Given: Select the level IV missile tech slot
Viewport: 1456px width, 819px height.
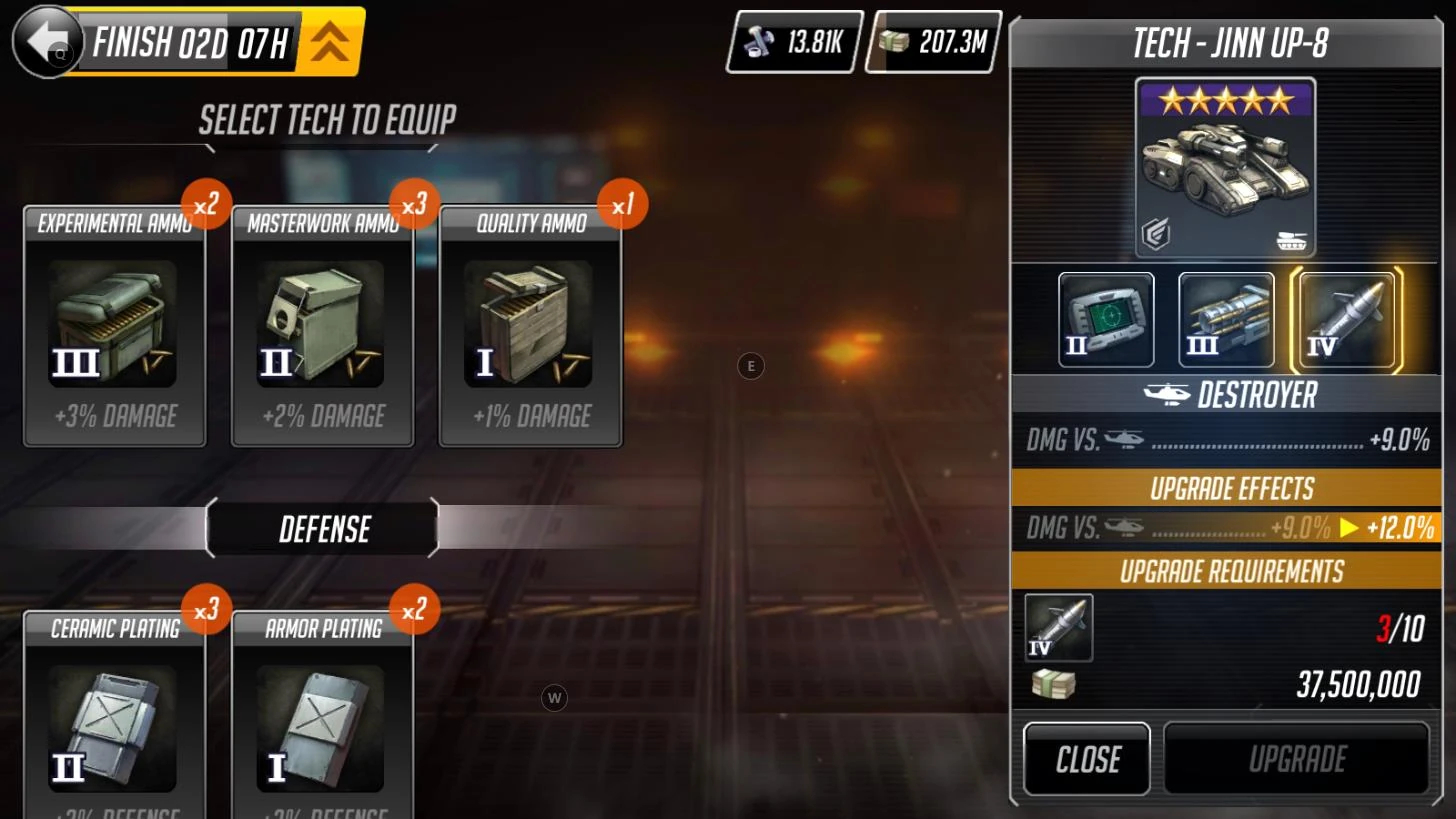Looking at the screenshot, I should [1346, 320].
